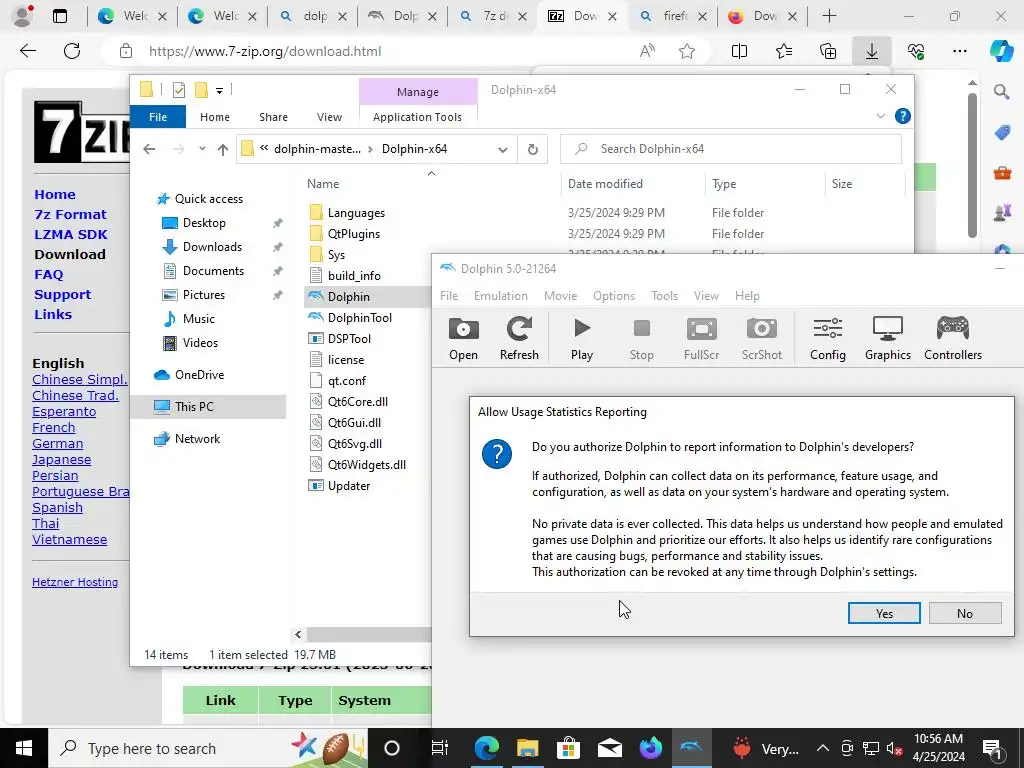The width and height of the screenshot is (1024, 768).
Task: Open Explorer help question mark icon
Action: tap(903, 116)
